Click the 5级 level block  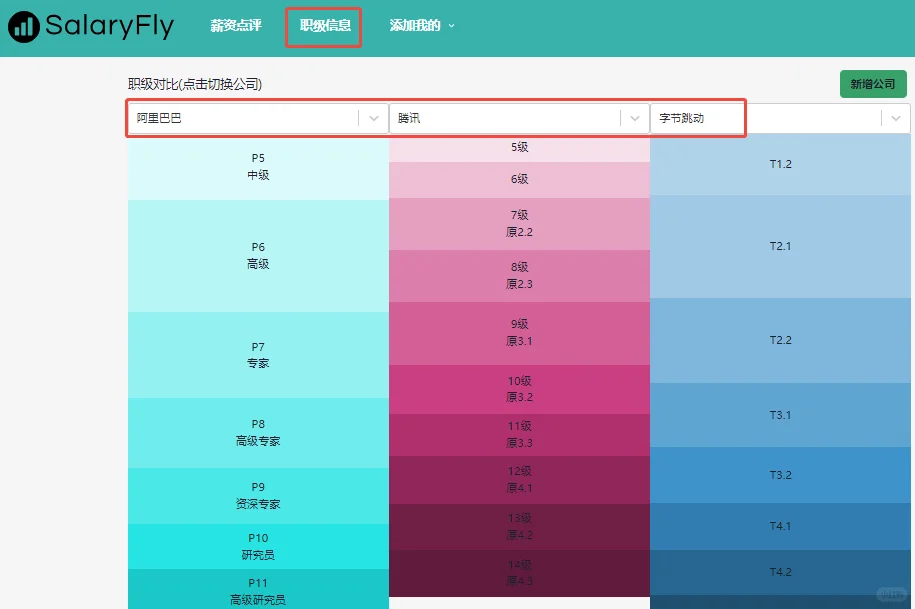(x=519, y=148)
